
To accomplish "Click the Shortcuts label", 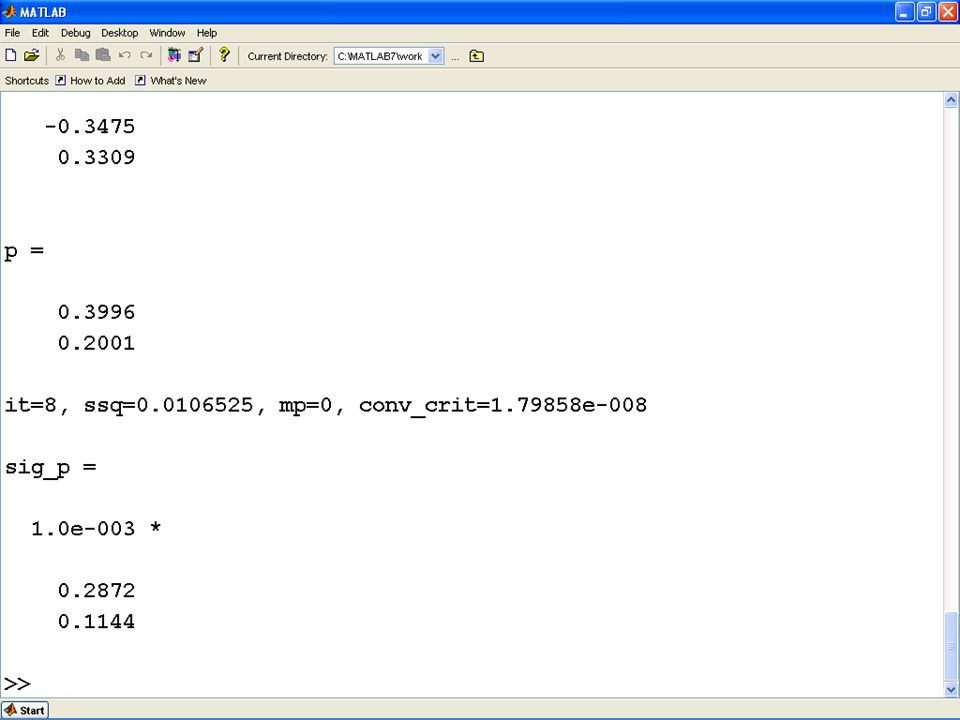I will (27, 81).
